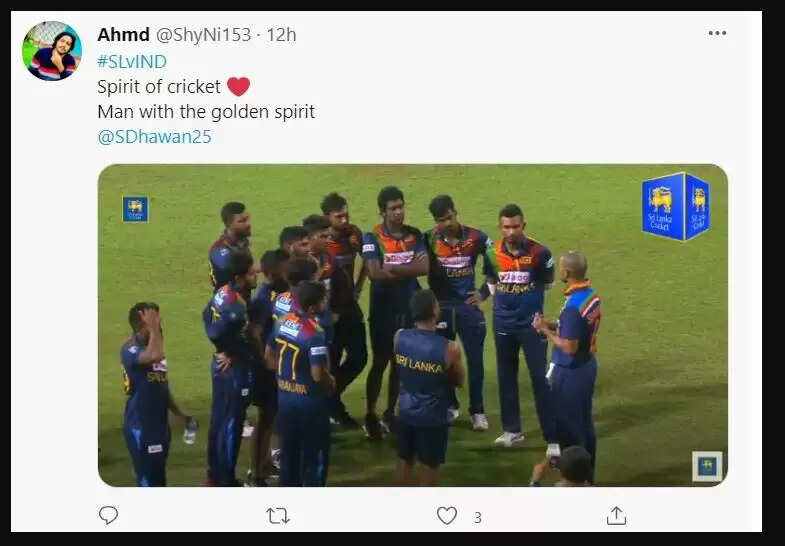Open the @ShyNi153 handle link
This screenshot has width=785, height=546.
(x=205, y=35)
